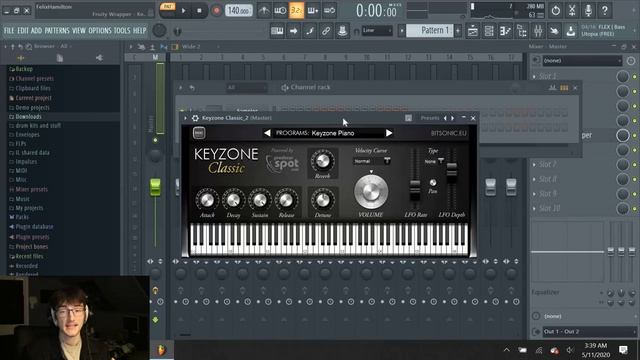Image resolution: width=640 pixels, height=360 pixels.
Task: Click the 140 BPM tempo field
Action: tap(239, 11)
